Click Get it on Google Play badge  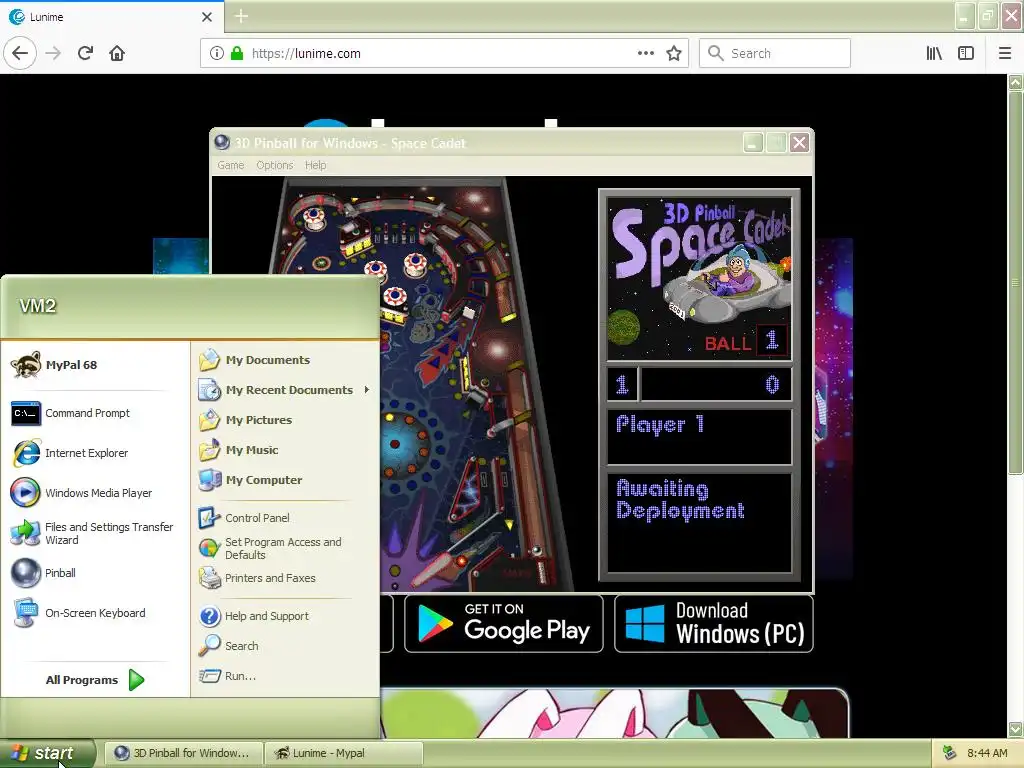point(504,623)
